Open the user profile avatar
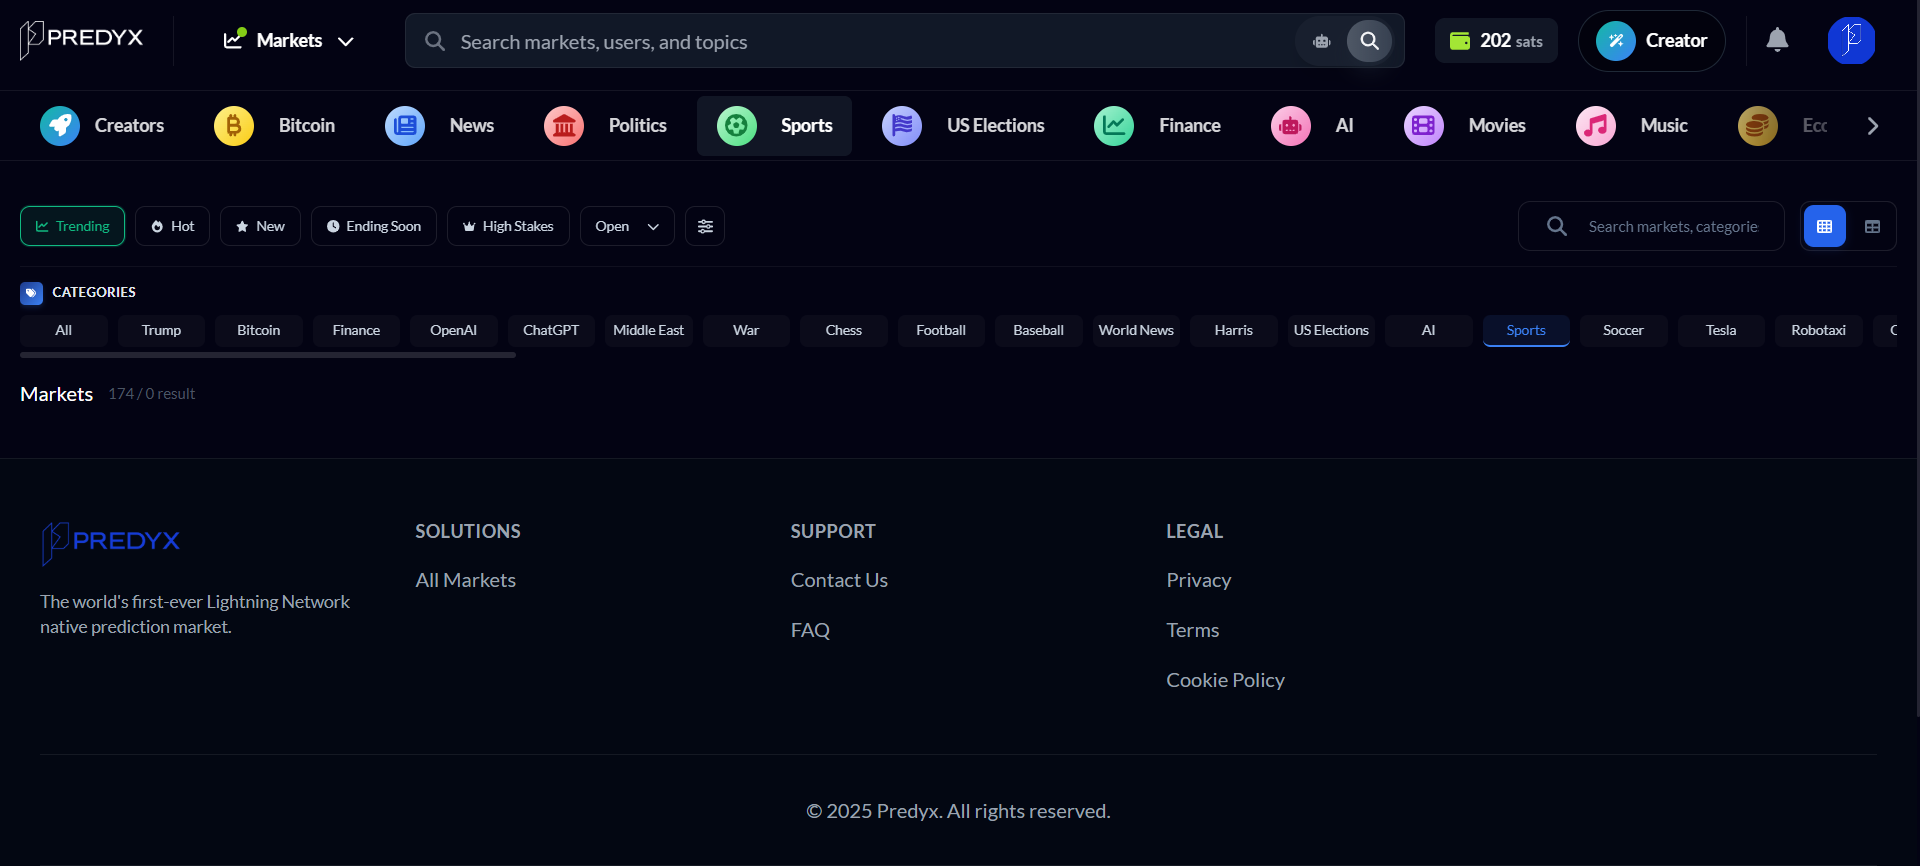The width and height of the screenshot is (1920, 866). click(x=1851, y=41)
